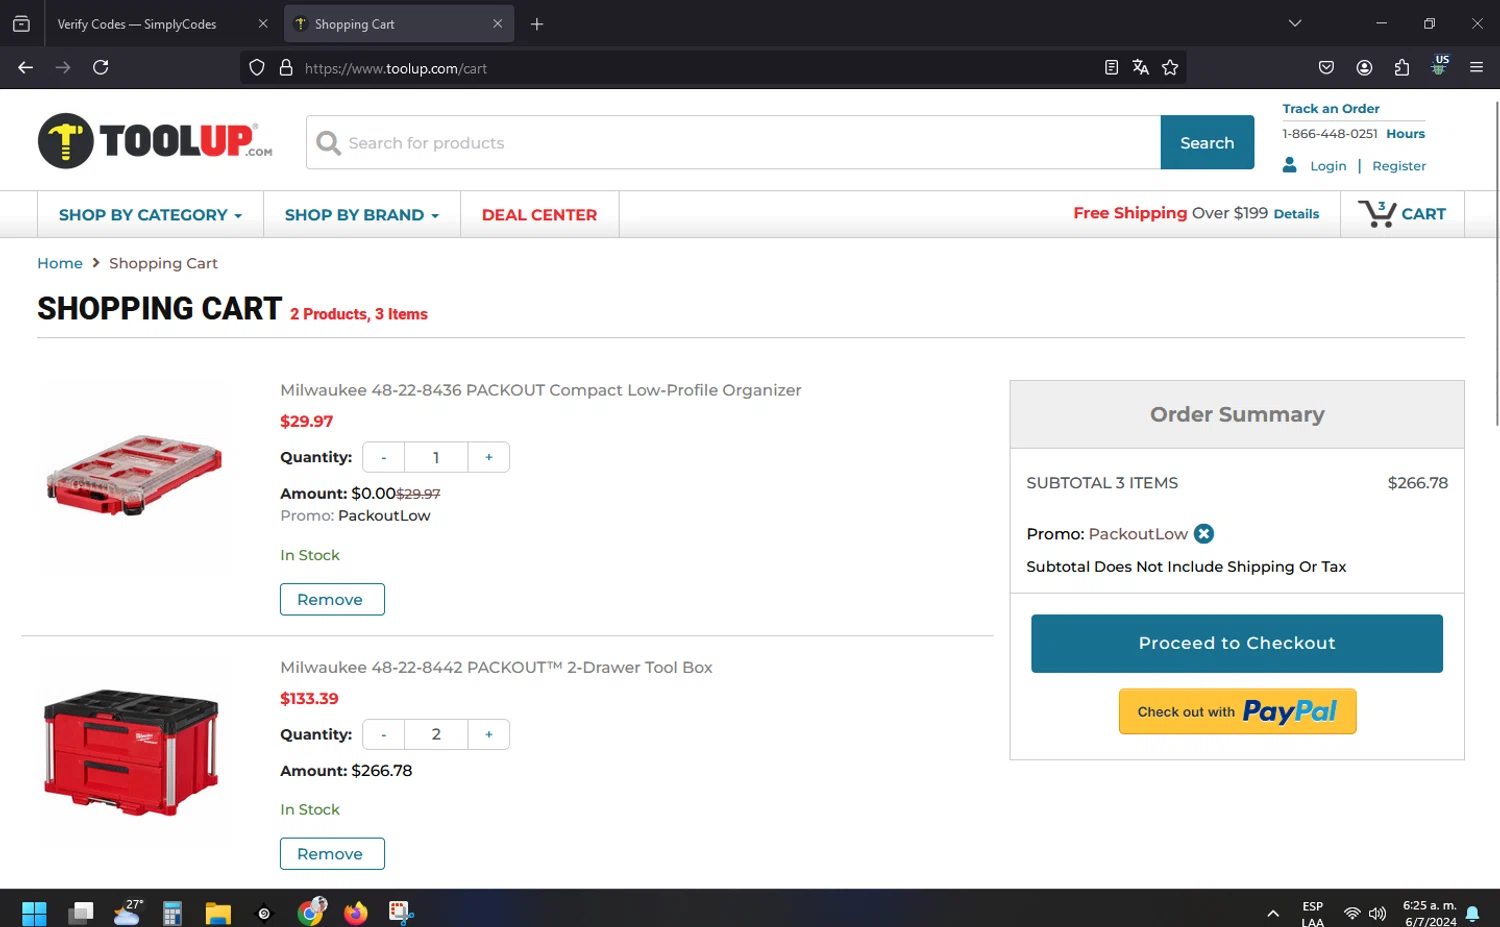1500x927 pixels.
Task: Expand the Shop By Category menu
Action: [150, 215]
